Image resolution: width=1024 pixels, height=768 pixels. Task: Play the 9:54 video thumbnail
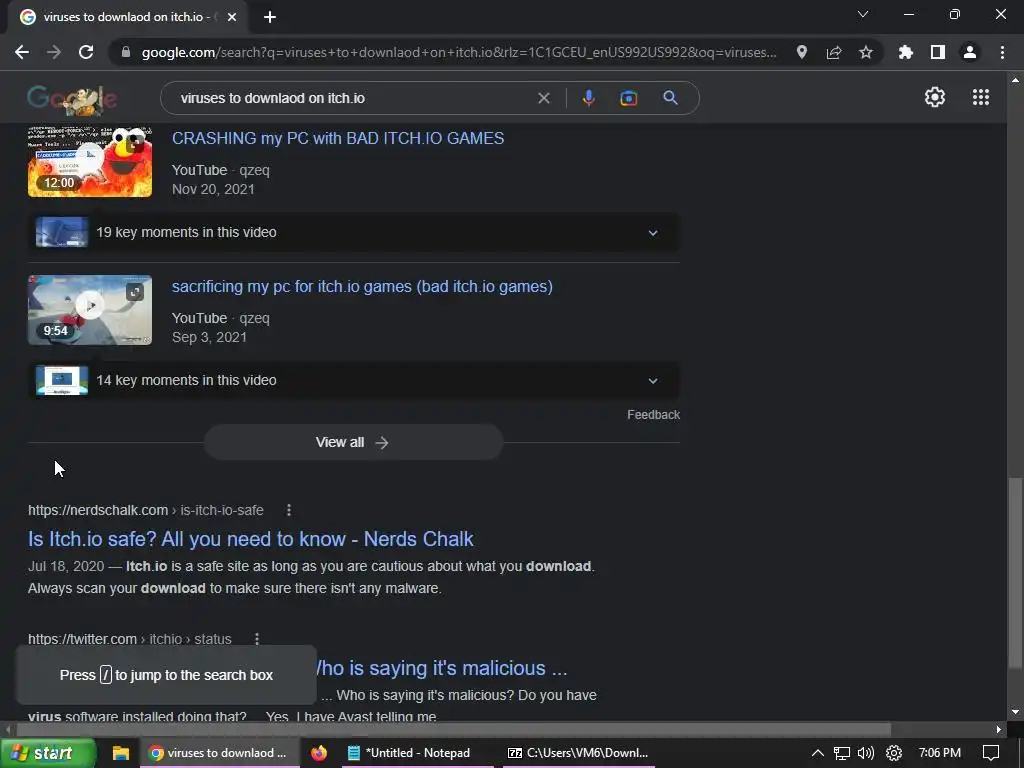click(x=89, y=310)
